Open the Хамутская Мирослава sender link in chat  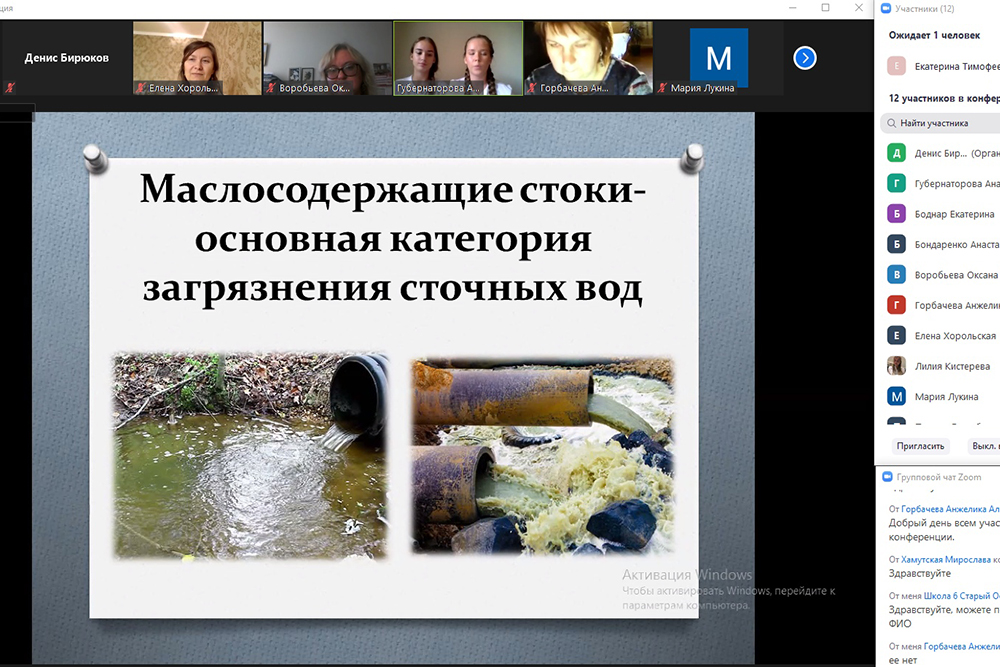(949, 559)
